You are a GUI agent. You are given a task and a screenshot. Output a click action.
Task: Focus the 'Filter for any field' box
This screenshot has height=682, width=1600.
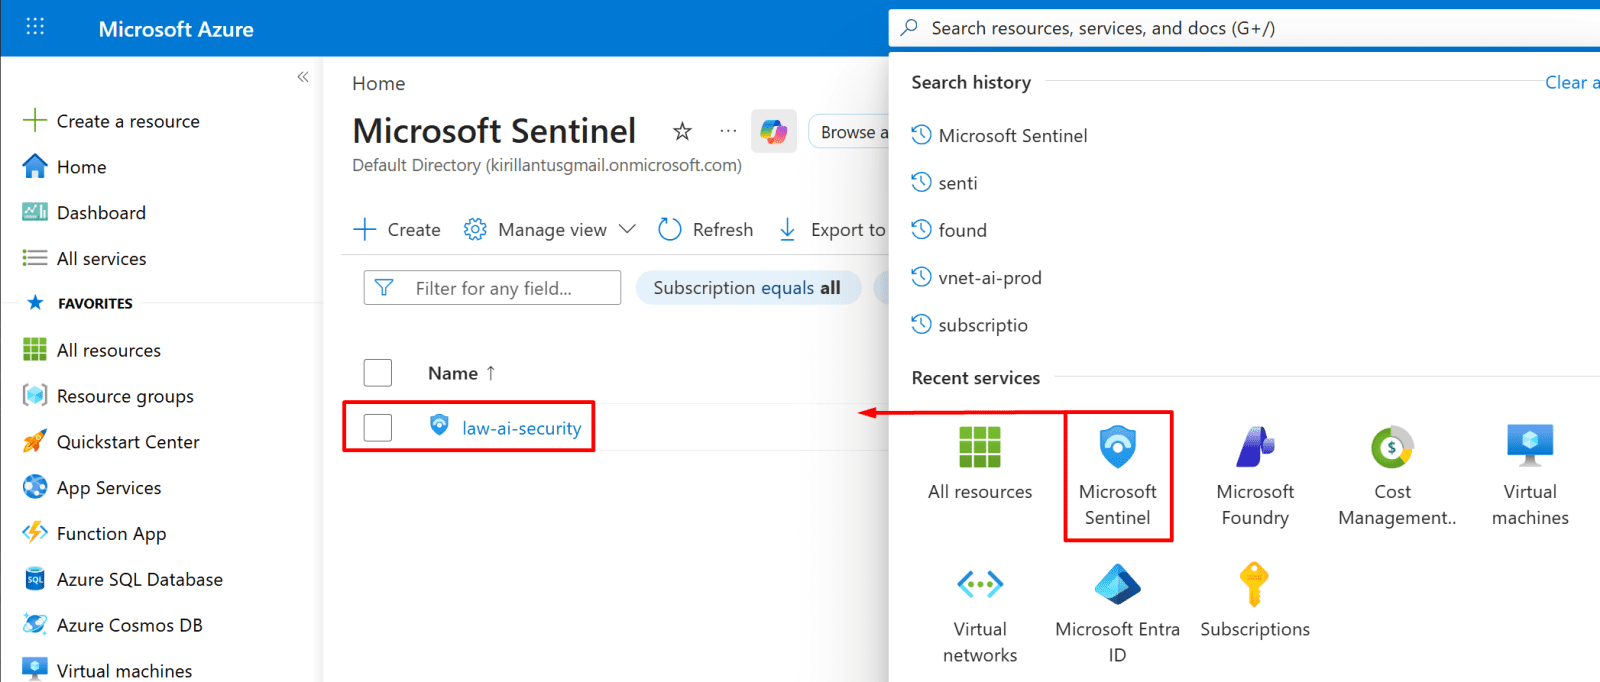pyautogui.click(x=492, y=288)
